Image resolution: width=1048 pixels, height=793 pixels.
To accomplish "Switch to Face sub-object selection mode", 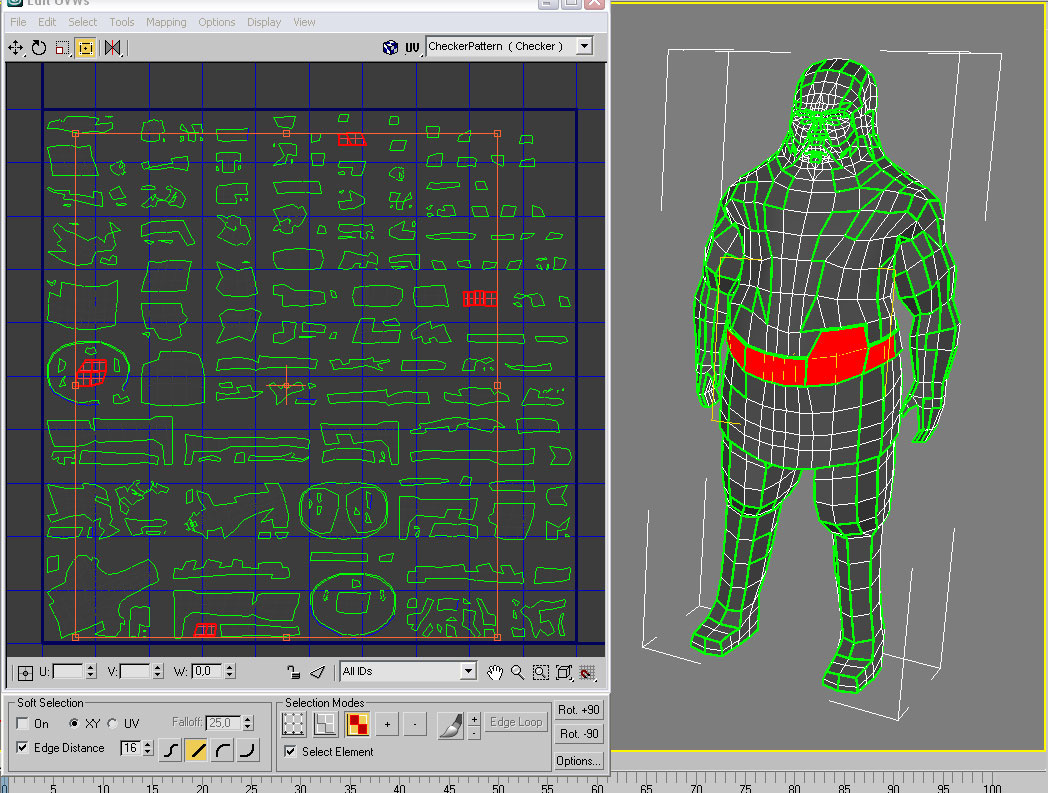I will [x=358, y=724].
